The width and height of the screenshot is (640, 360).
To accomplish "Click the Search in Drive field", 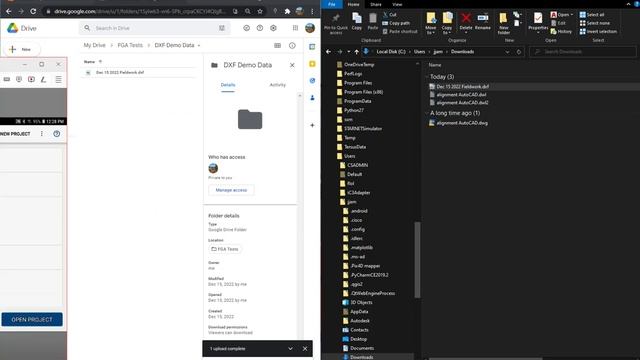I will coord(155,28).
